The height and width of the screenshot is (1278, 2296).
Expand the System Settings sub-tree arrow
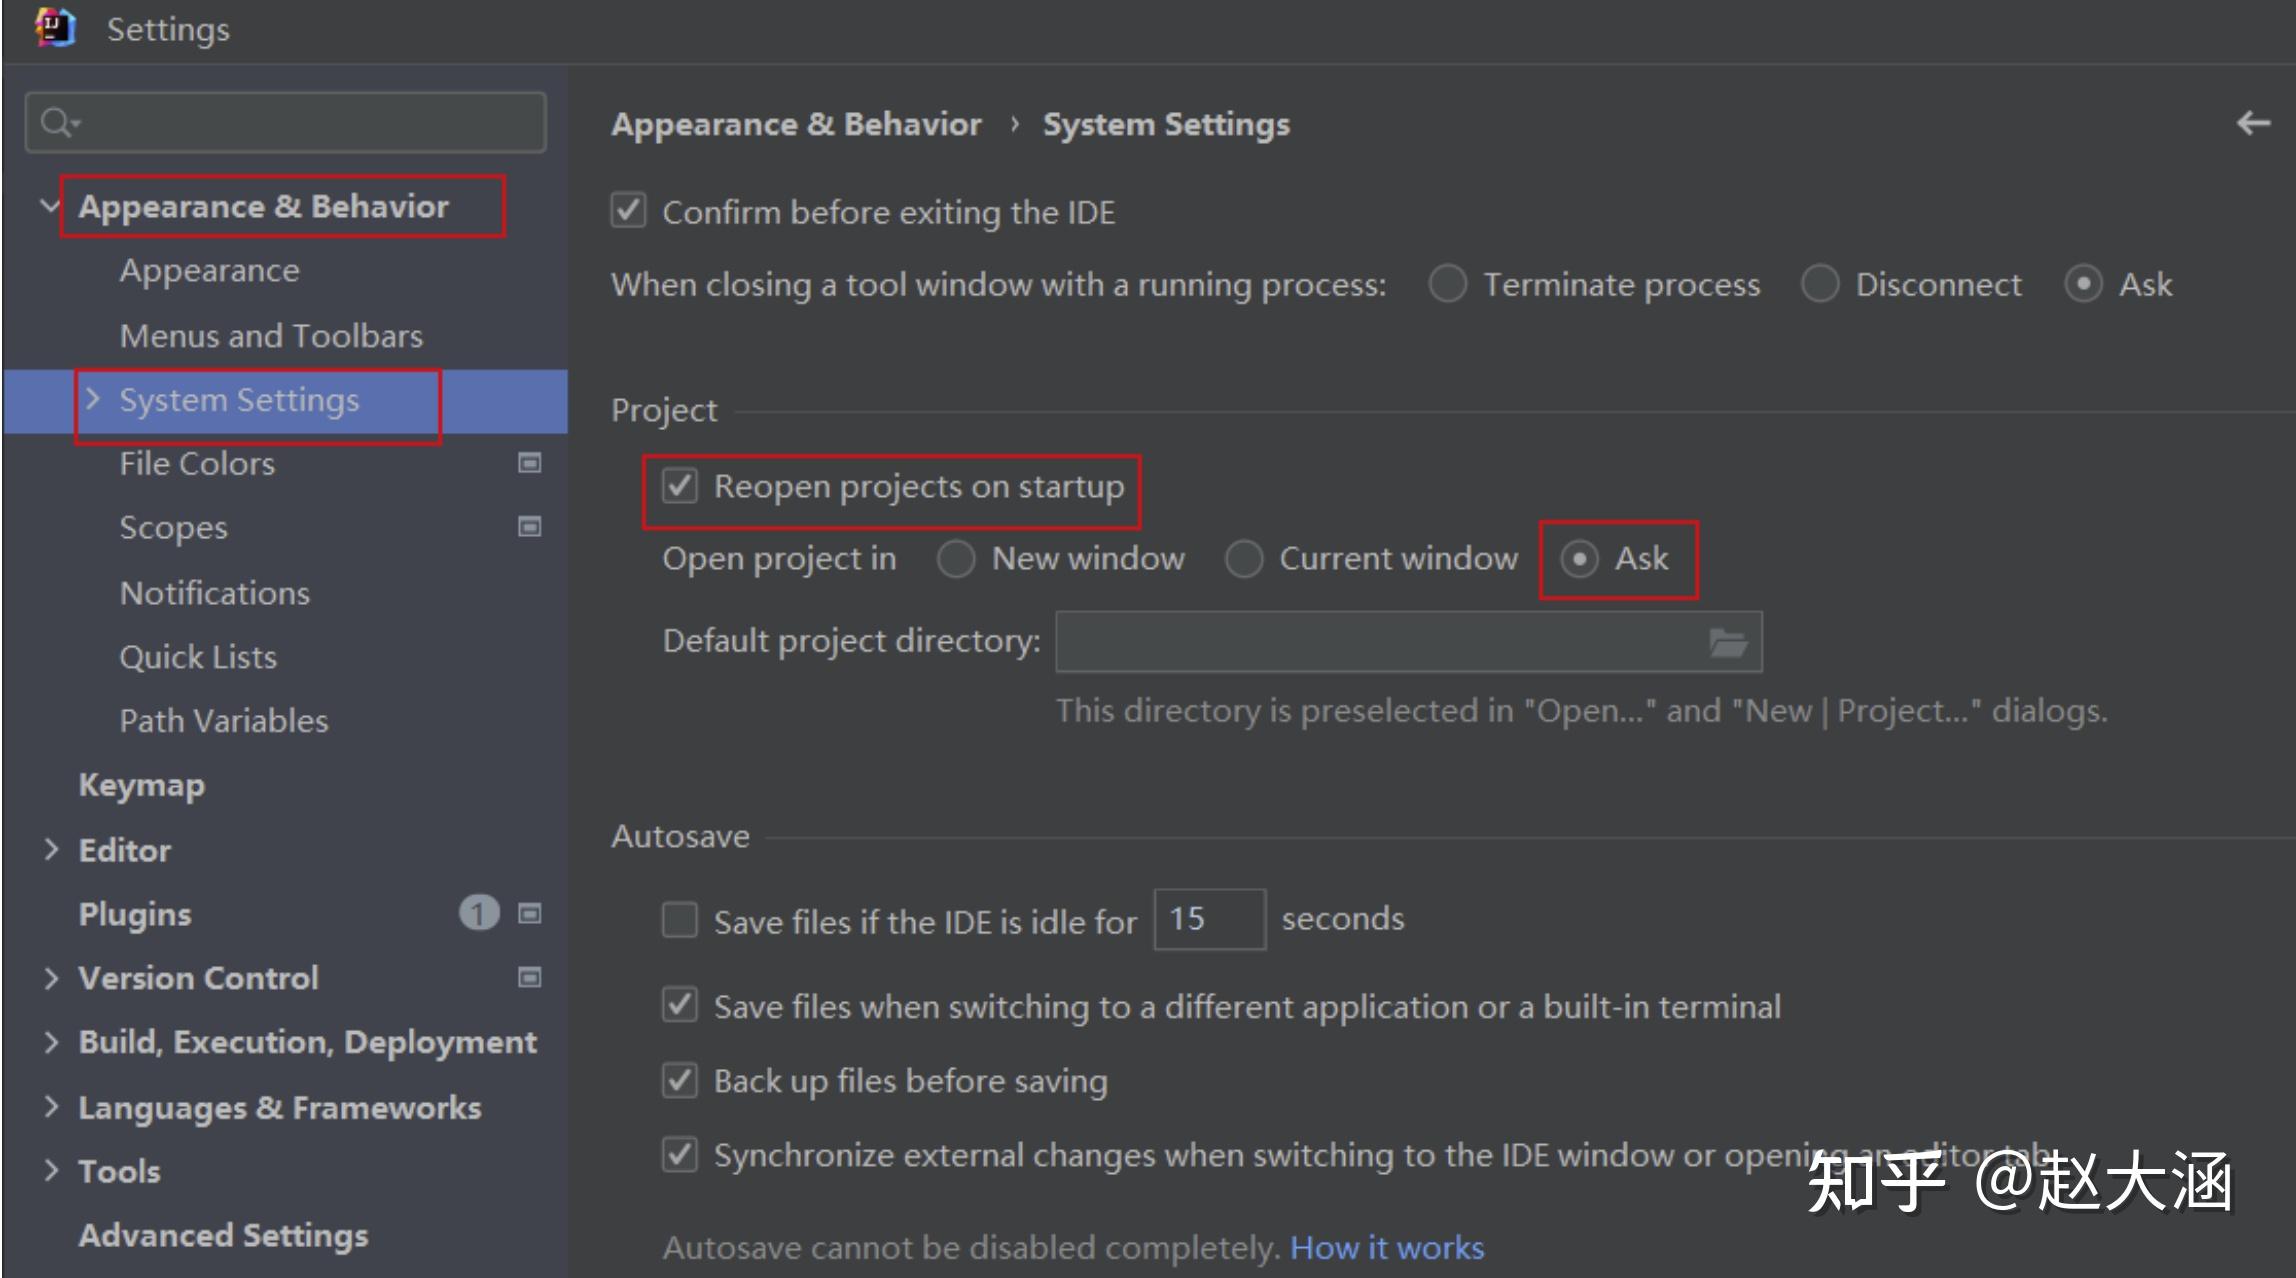tap(93, 399)
